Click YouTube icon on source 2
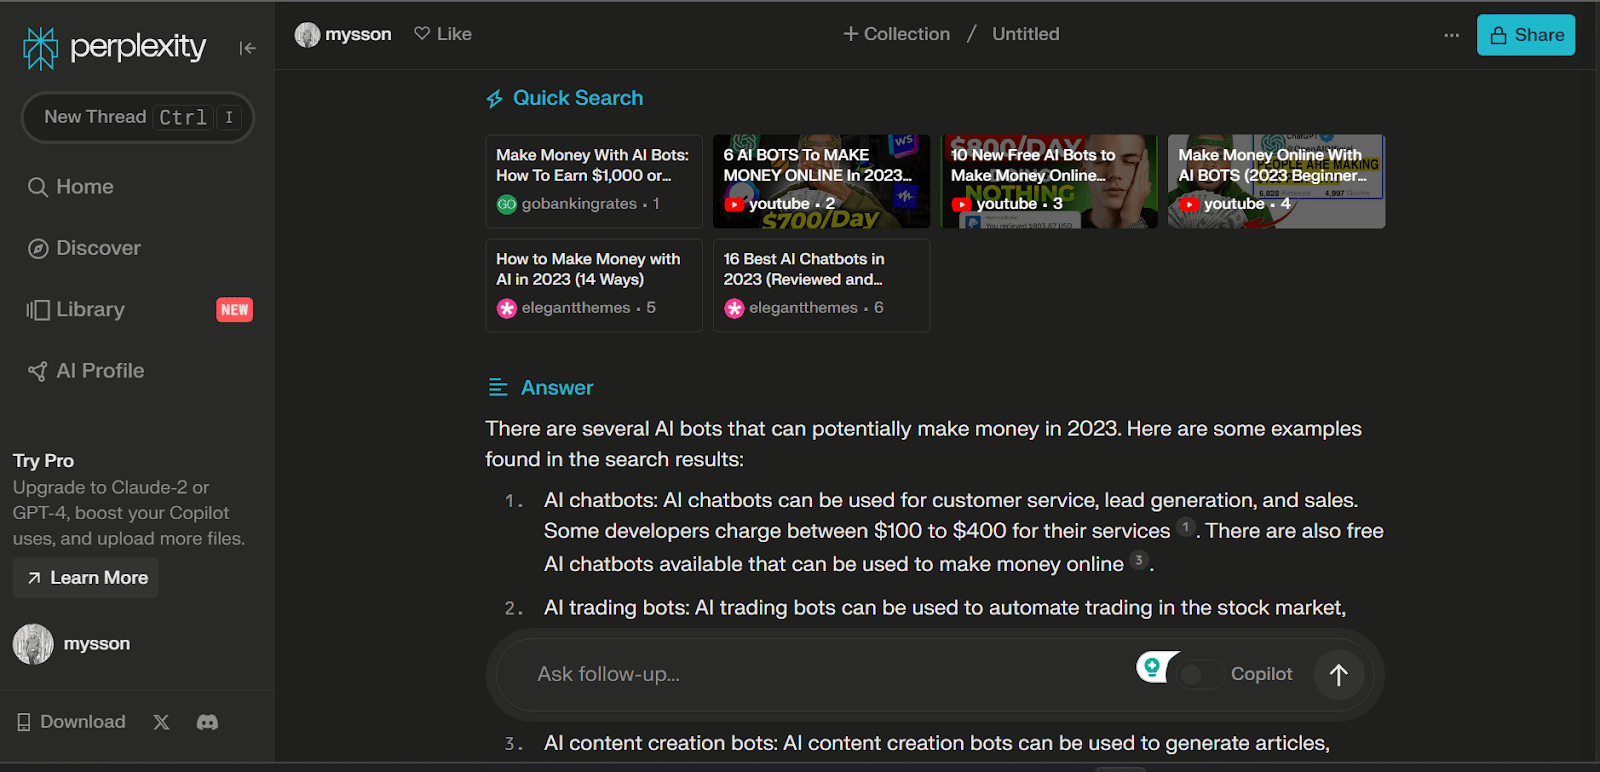Viewport: 1600px width, 772px height. [734, 204]
